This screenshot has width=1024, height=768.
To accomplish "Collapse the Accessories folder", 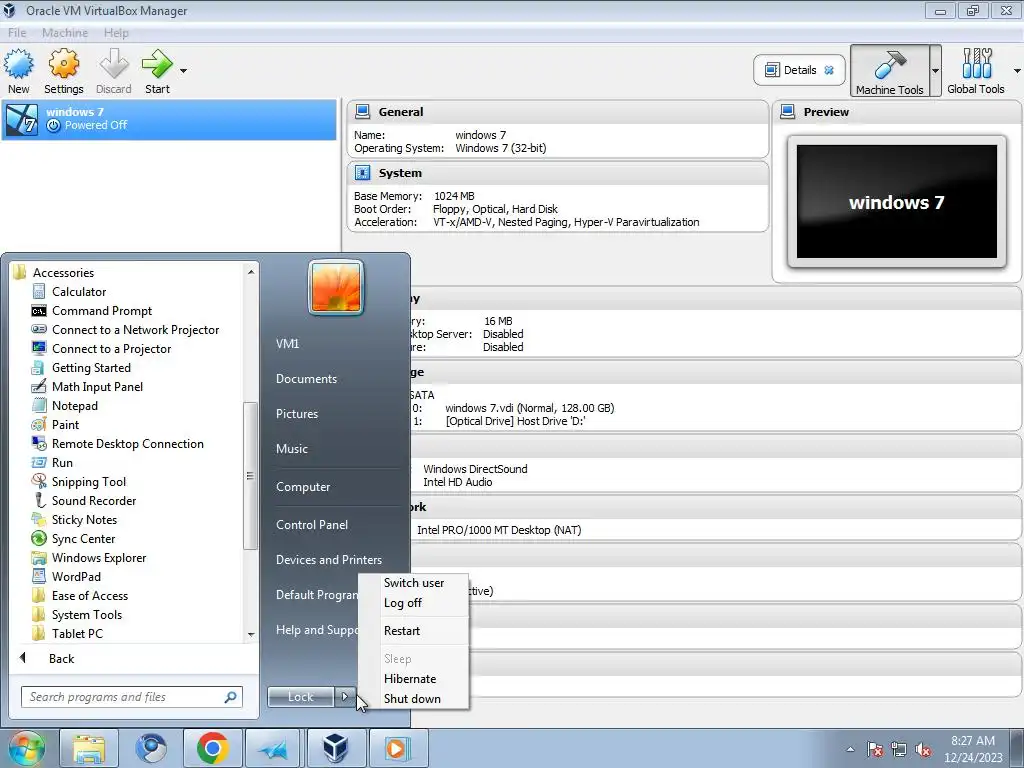I will tap(63, 272).
